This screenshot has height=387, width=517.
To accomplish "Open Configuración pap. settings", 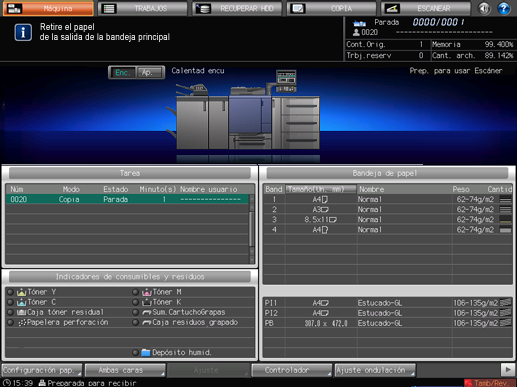I will click(x=42, y=370).
